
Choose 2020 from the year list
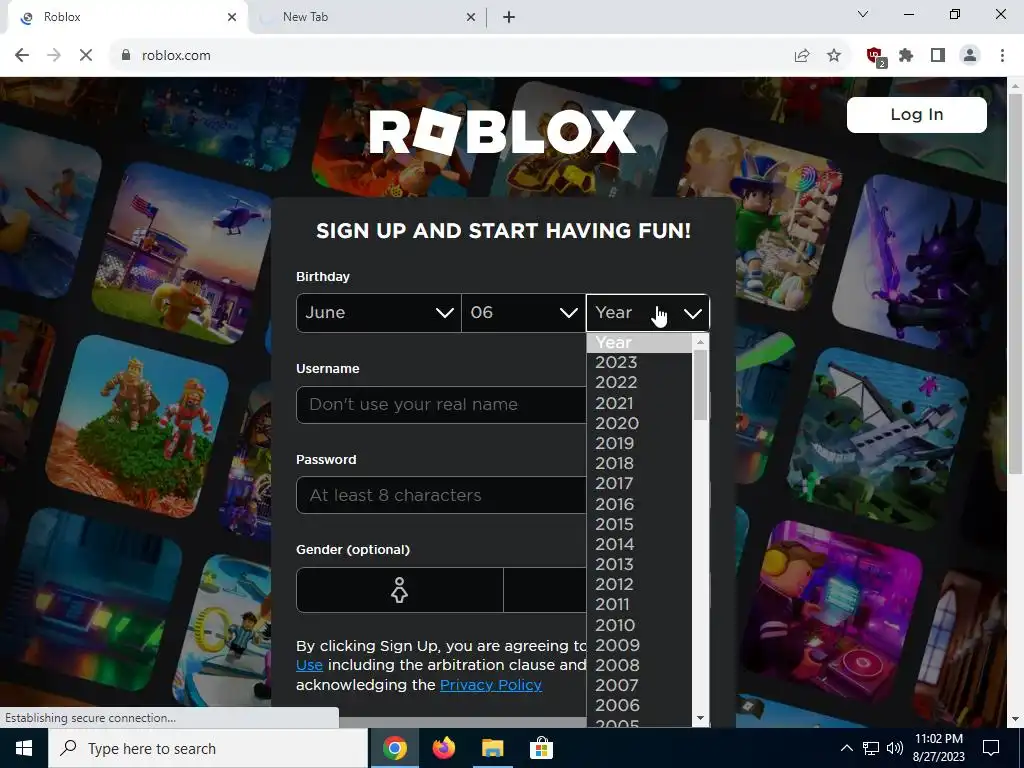(639, 423)
